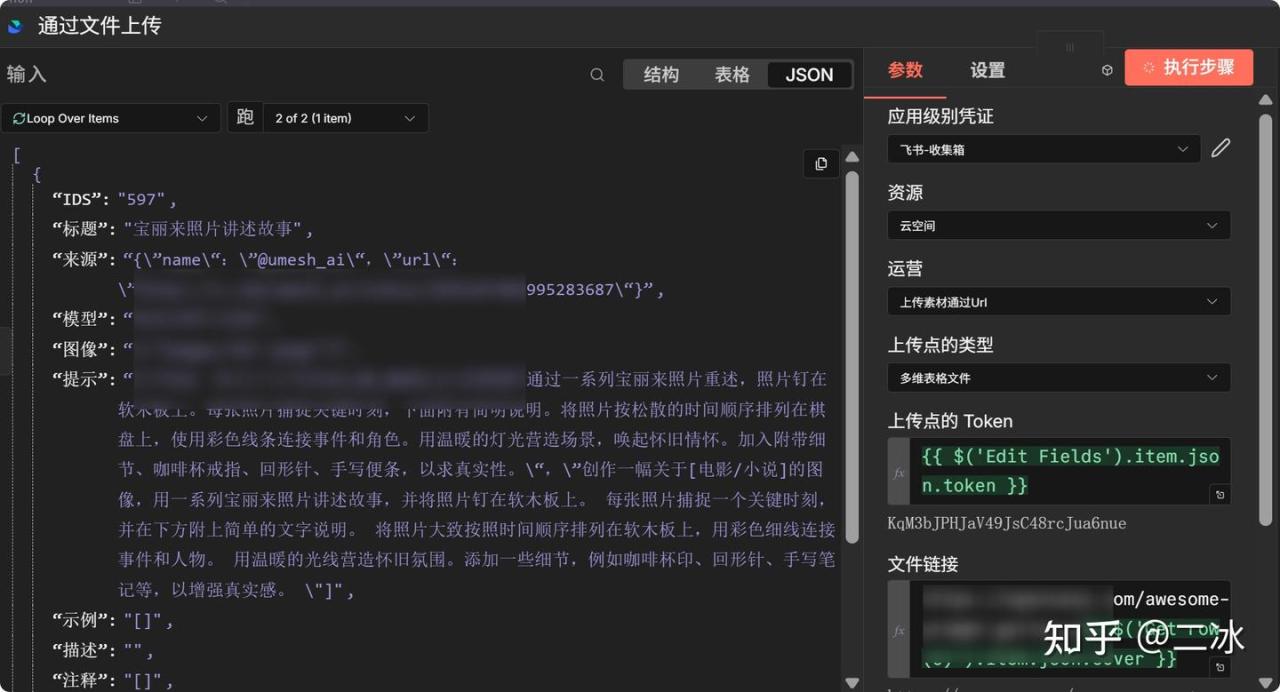The image size is (1280, 692).
Task: Open expression editor for 文件链接 field
Action: [x=1219, y=667]
